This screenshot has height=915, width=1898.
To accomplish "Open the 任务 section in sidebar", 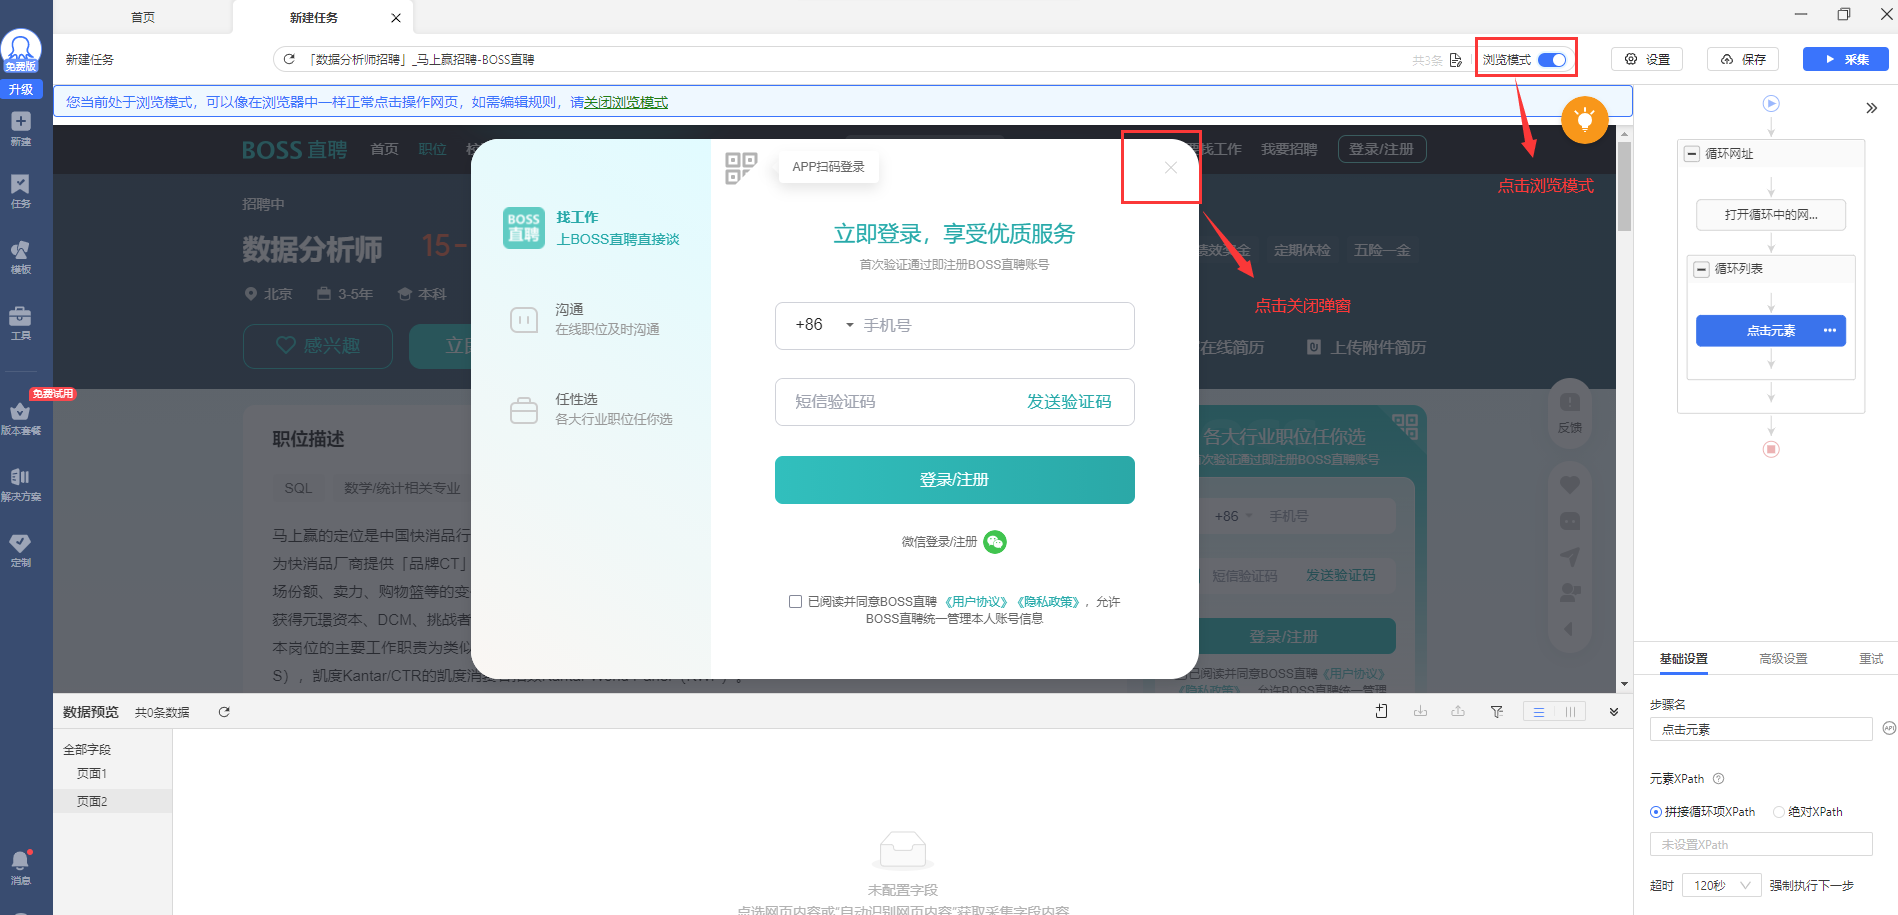I will pyautogui.click(x=21, y=190).
